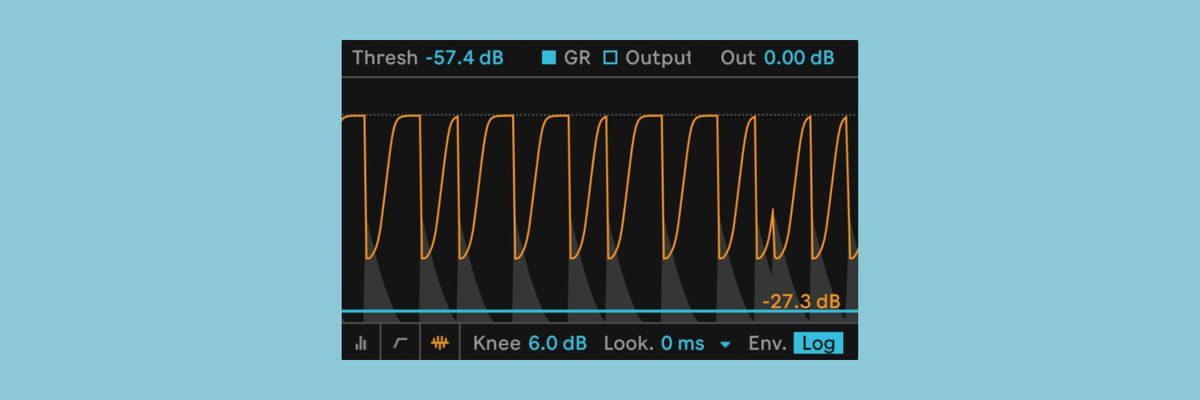The height and width of the screenshot is (400, 1200).
Task: Click the Look. label
Action: pos(628,344)
